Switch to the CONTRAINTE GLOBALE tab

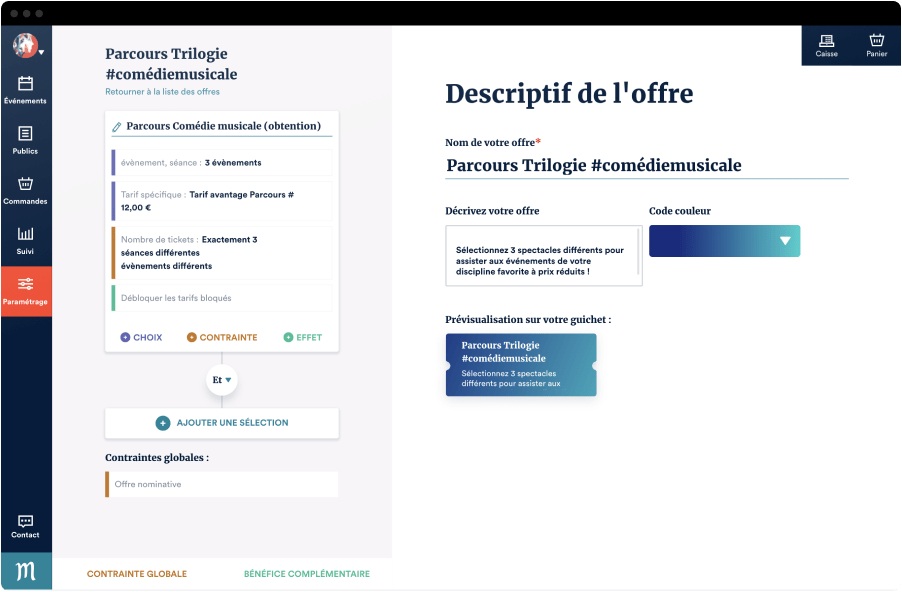137,574
